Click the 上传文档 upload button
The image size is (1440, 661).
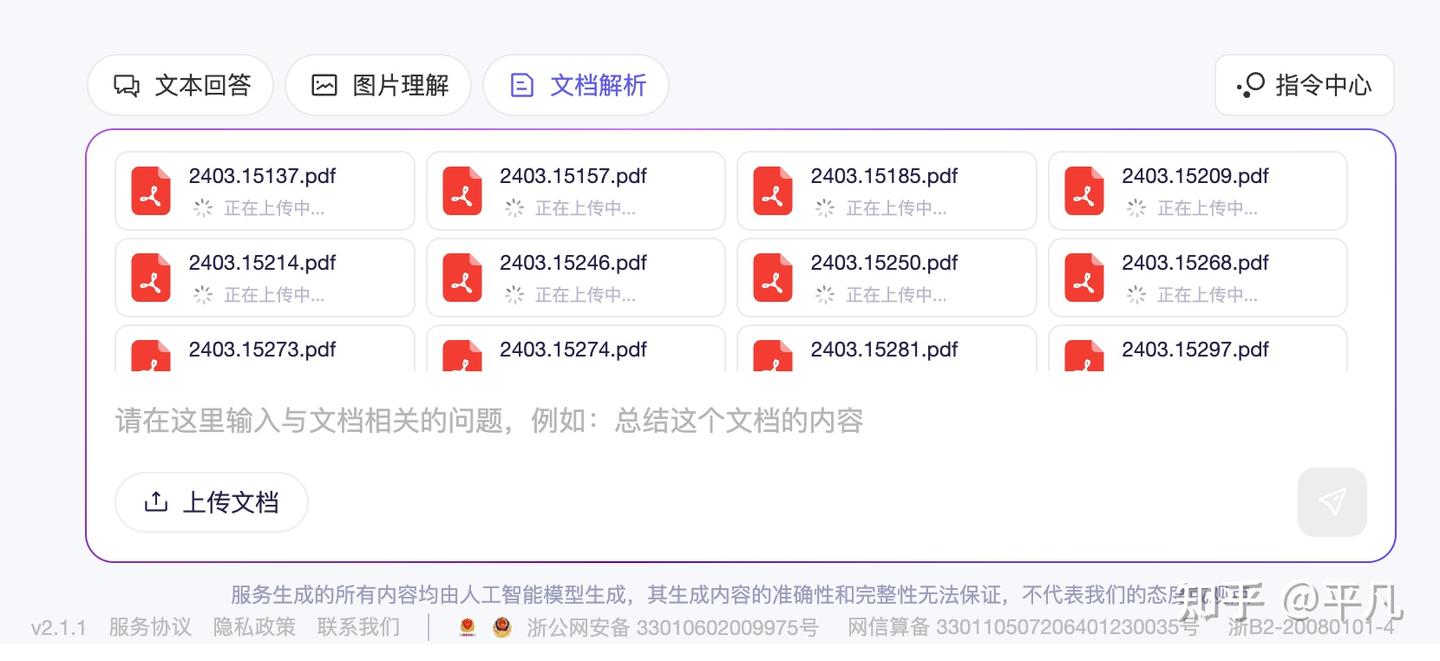coord(212,502)
